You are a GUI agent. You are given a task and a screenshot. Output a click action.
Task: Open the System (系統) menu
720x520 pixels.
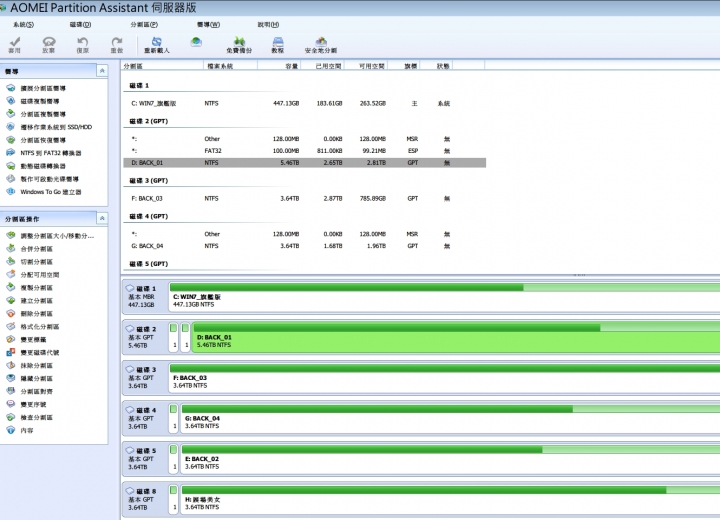(23, 24)
